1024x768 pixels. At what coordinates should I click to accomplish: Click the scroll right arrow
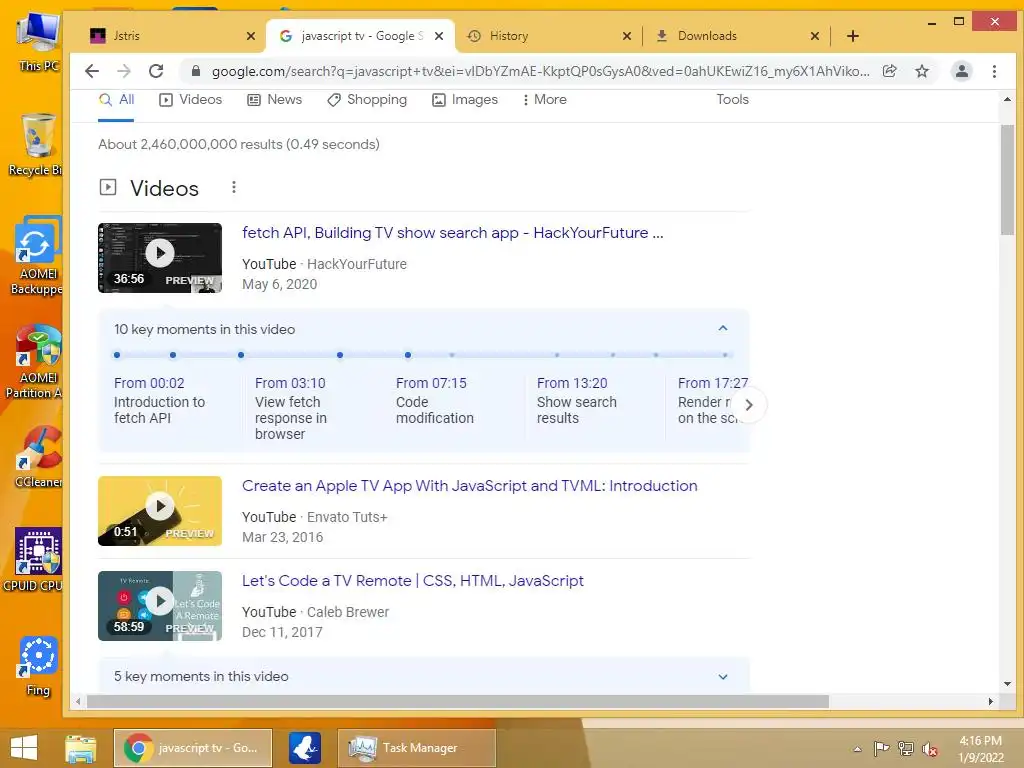(x=991, y=701)
